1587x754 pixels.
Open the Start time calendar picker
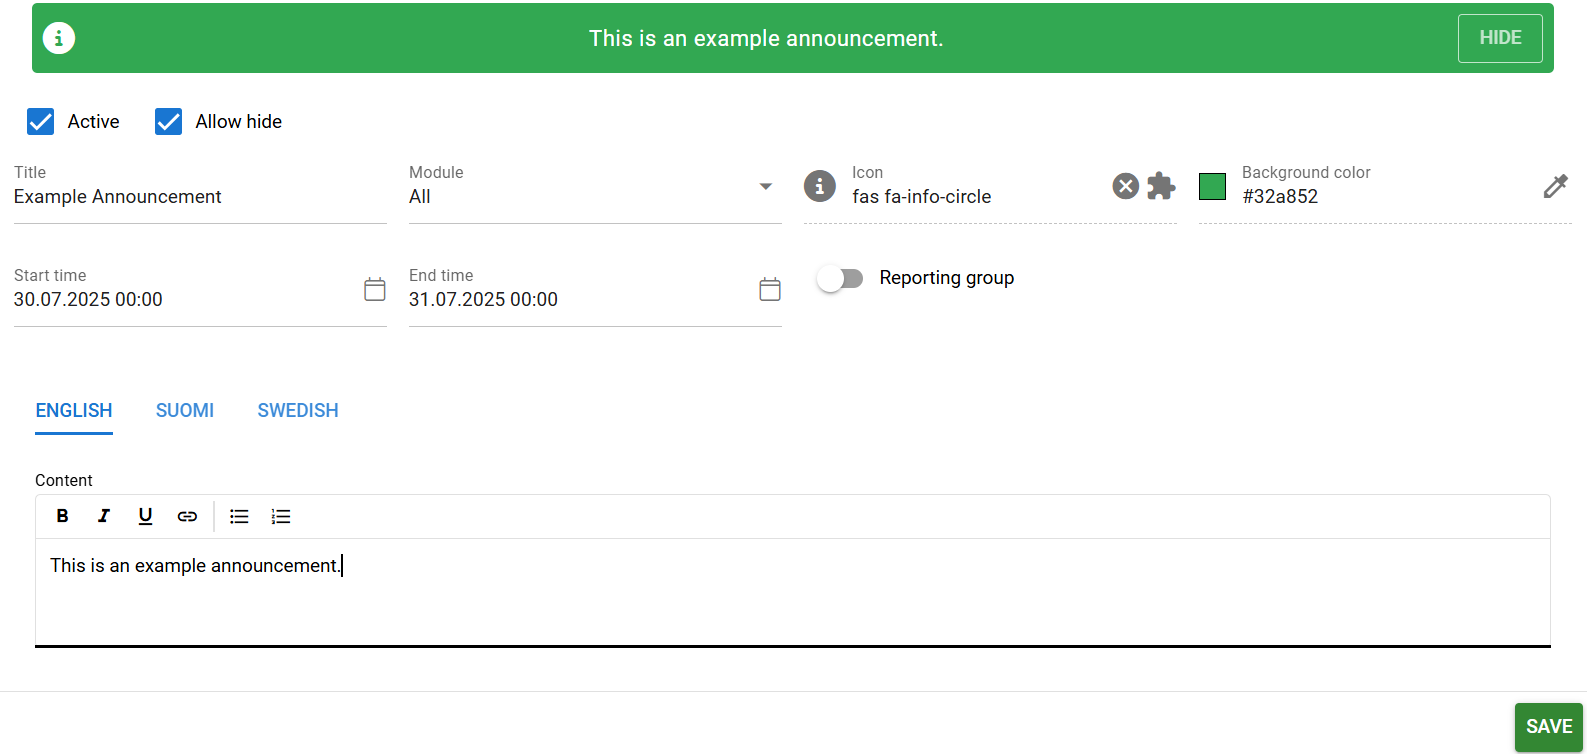tap(374, 290)
